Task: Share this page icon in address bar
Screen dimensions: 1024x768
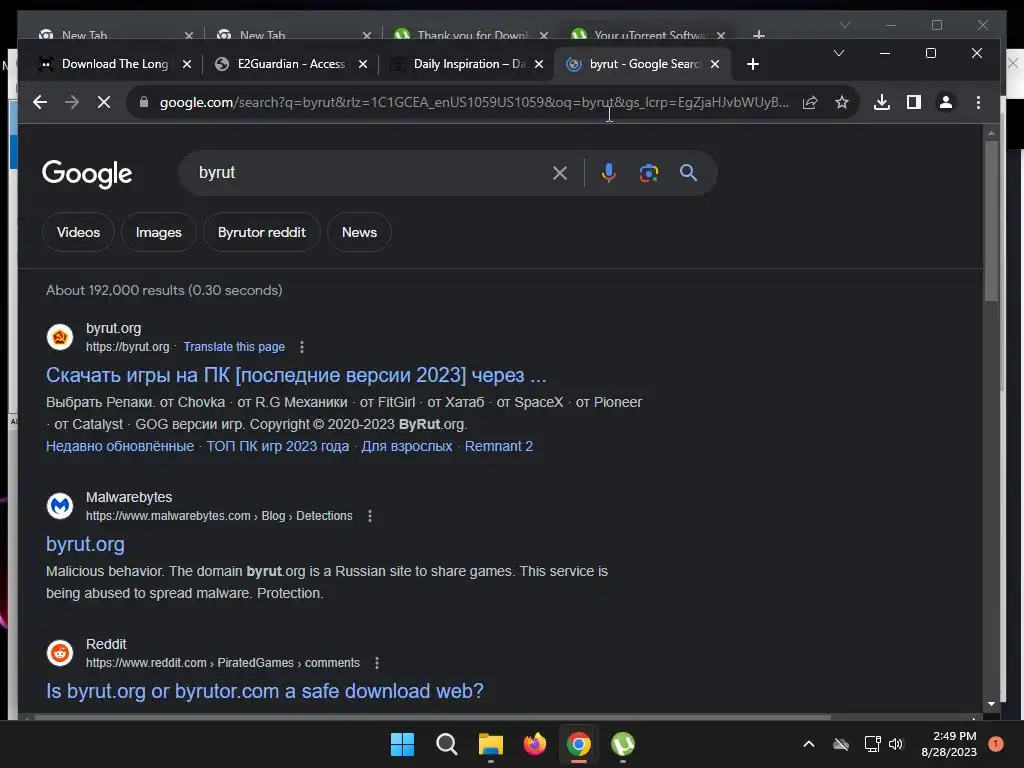Action: (x=810, y=102)
